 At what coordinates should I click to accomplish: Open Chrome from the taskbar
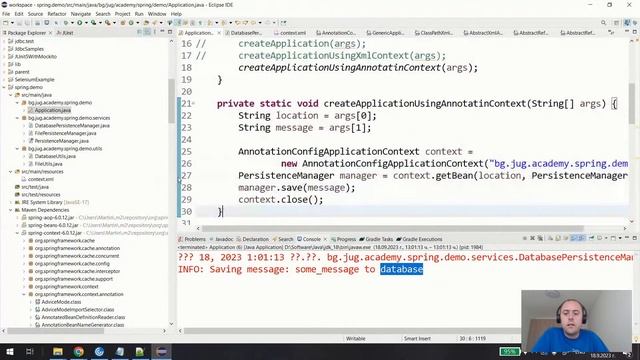click(x=79, y=351)
